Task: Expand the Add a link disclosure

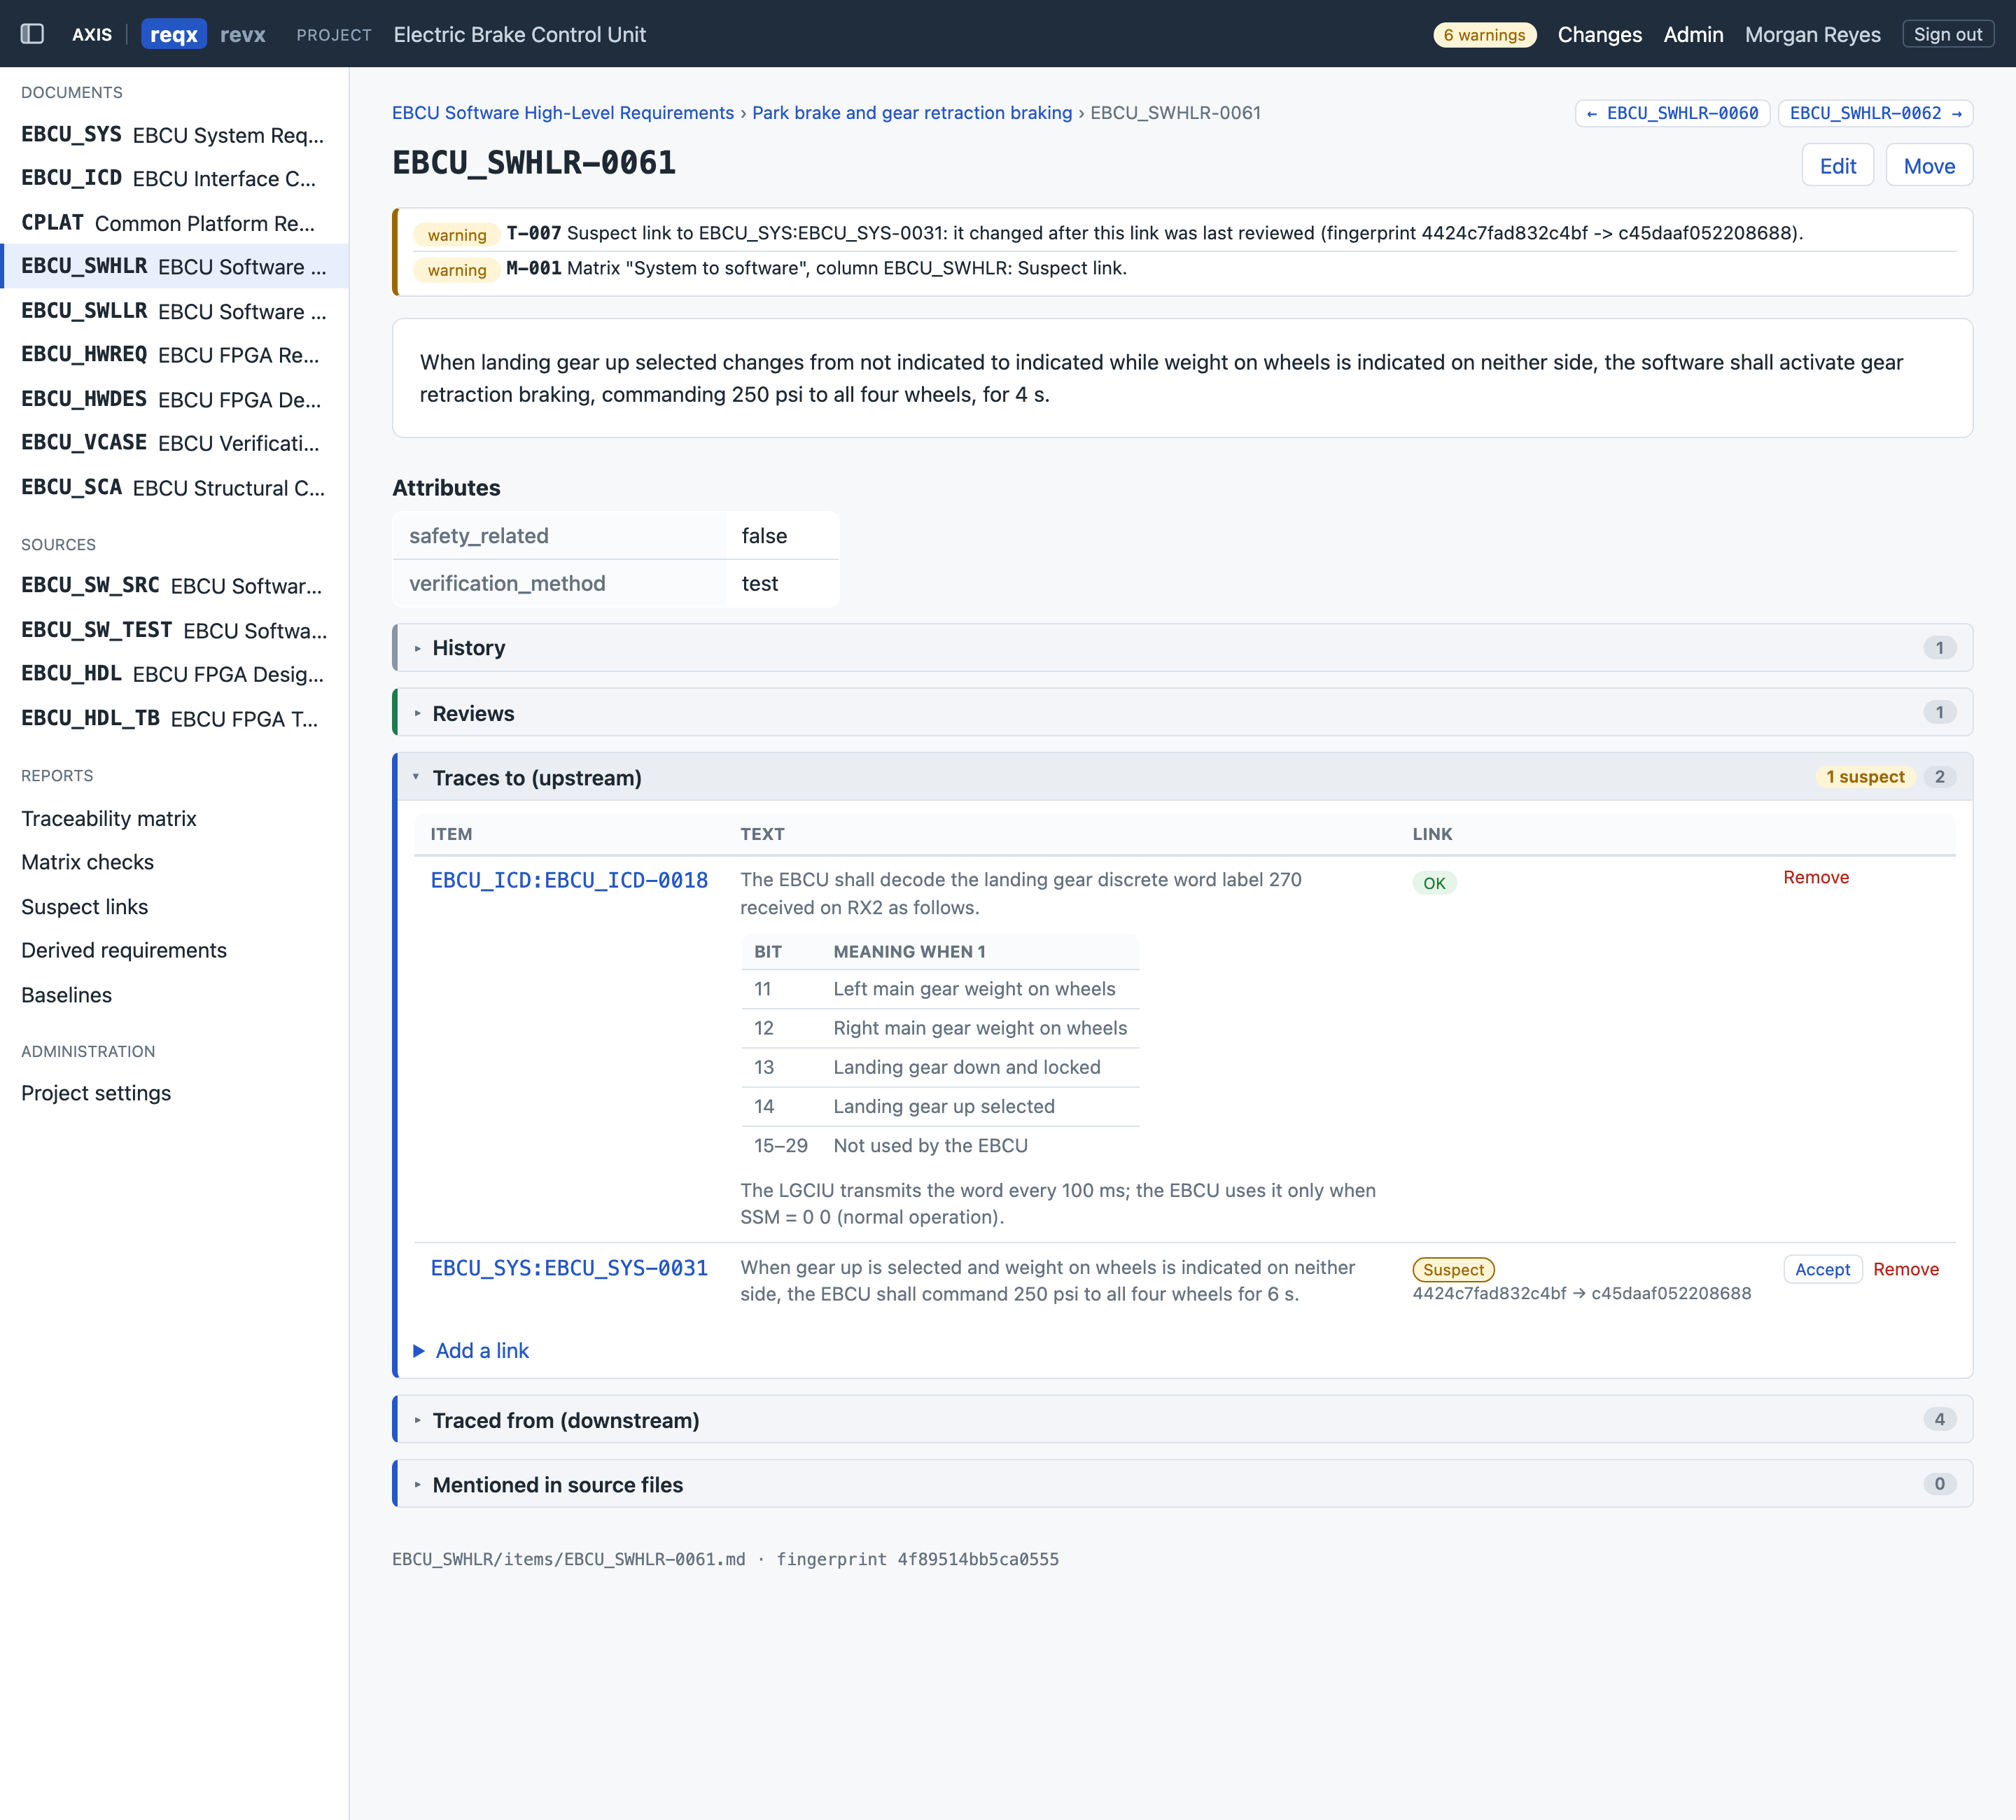Action: click(x=471, y=1351)
